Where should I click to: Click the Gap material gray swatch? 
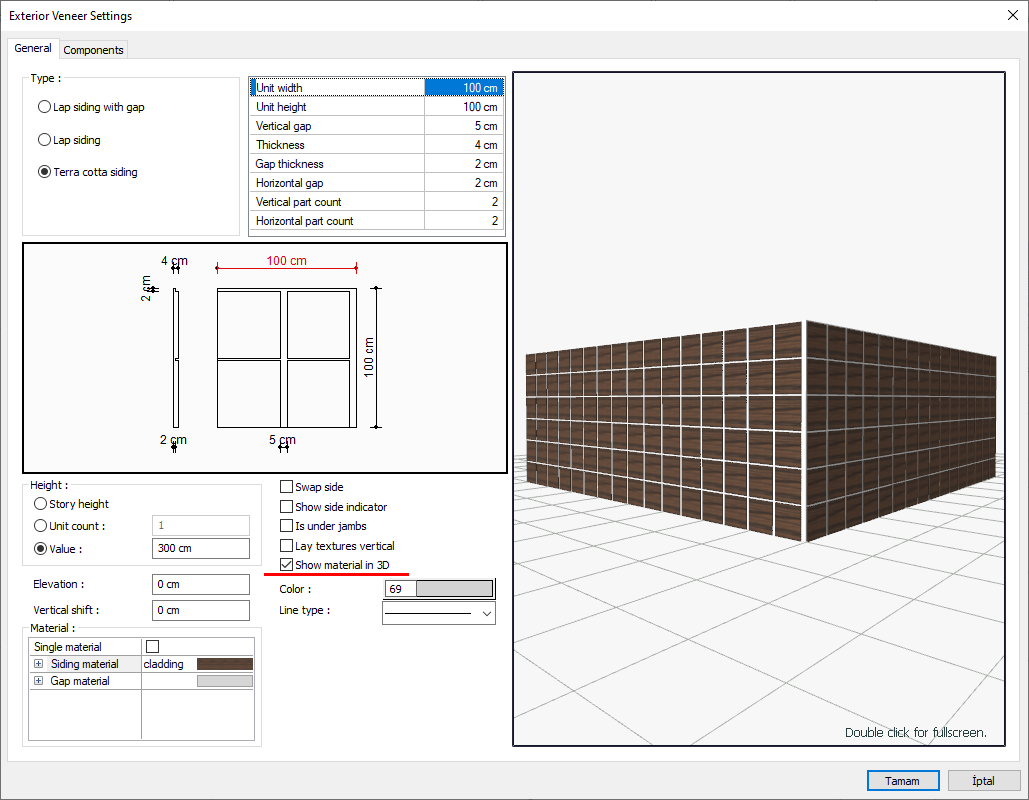click(x=224, y=681)
